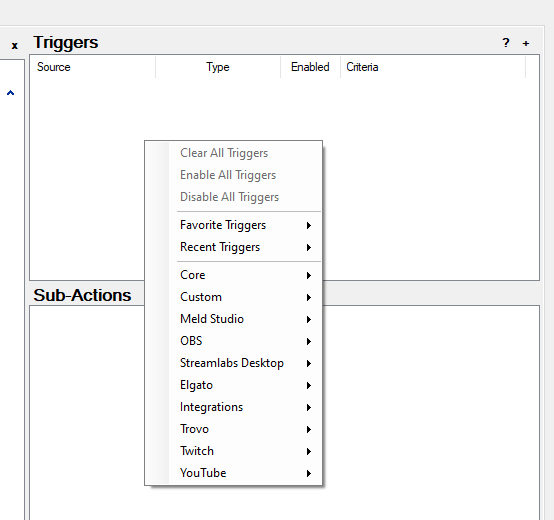Click the Triggers help question mark icon
Image resolution: width=554 pixels, height=520 pixels.
click(506, 43)
